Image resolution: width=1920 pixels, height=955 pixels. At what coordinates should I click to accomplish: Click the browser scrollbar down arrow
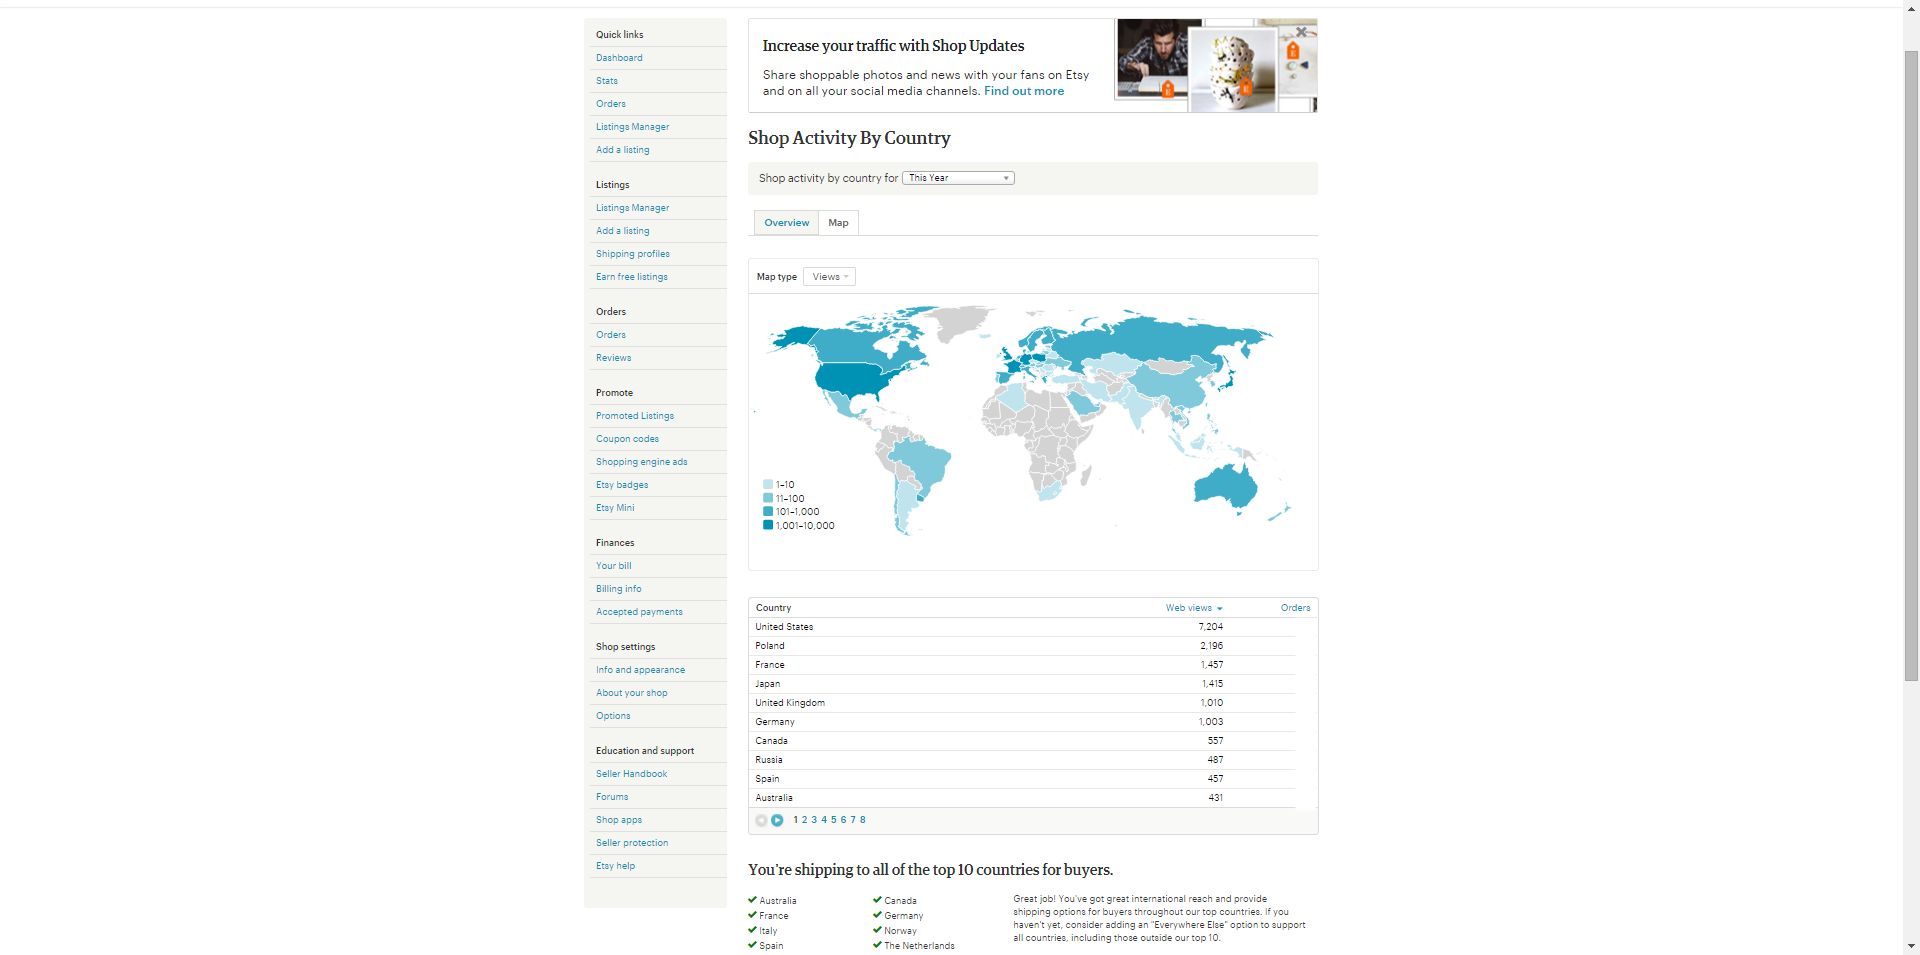coord(1911,946)
